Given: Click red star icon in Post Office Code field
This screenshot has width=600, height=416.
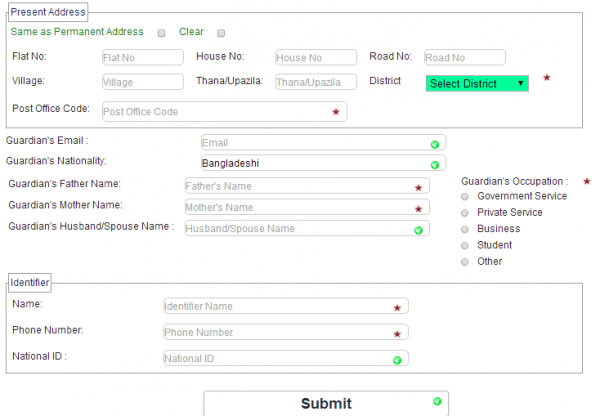Looking at the screenshot, I should [x=336, y=112].
